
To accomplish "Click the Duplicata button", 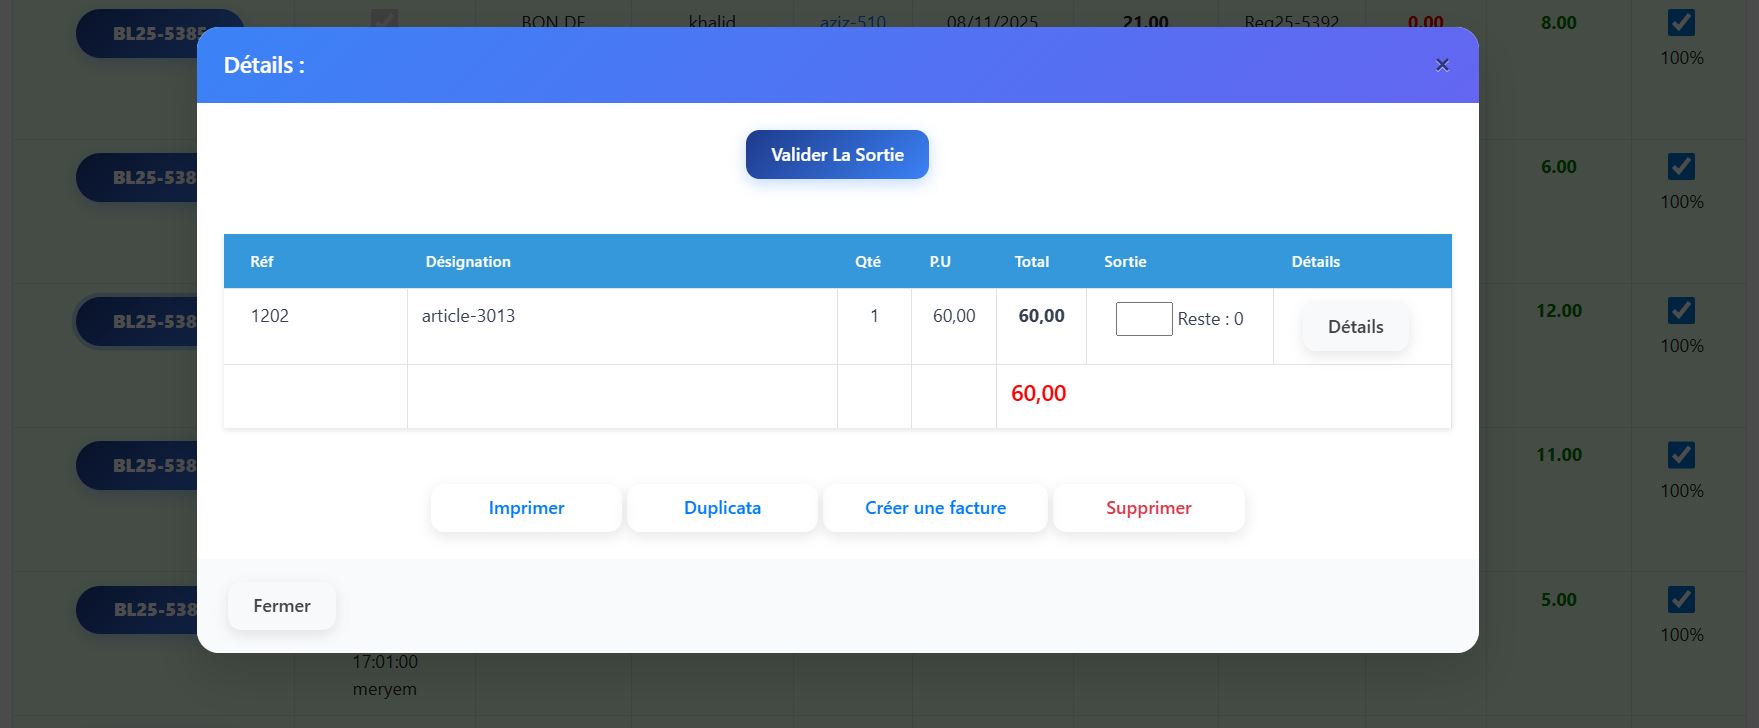I will click(x=722, y=508).
